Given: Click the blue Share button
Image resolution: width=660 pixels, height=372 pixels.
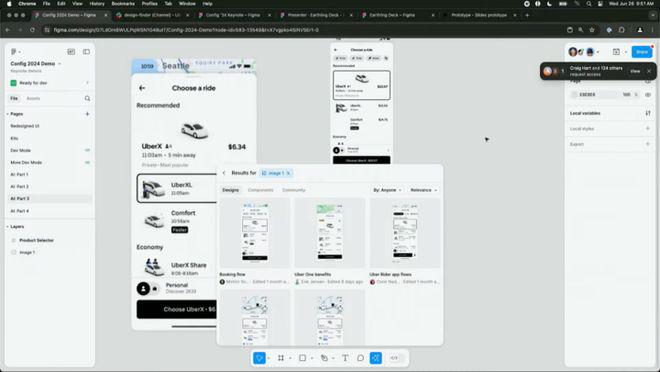Looking at the screenshot, I should (642, 52).
